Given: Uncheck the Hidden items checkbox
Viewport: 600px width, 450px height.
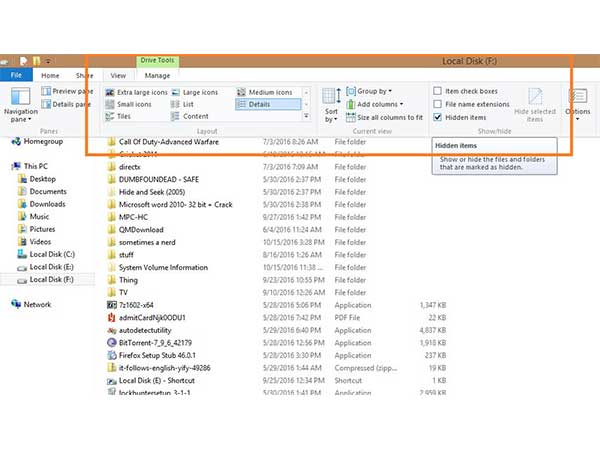Looking at the screenshot, I should coord(438,117).
